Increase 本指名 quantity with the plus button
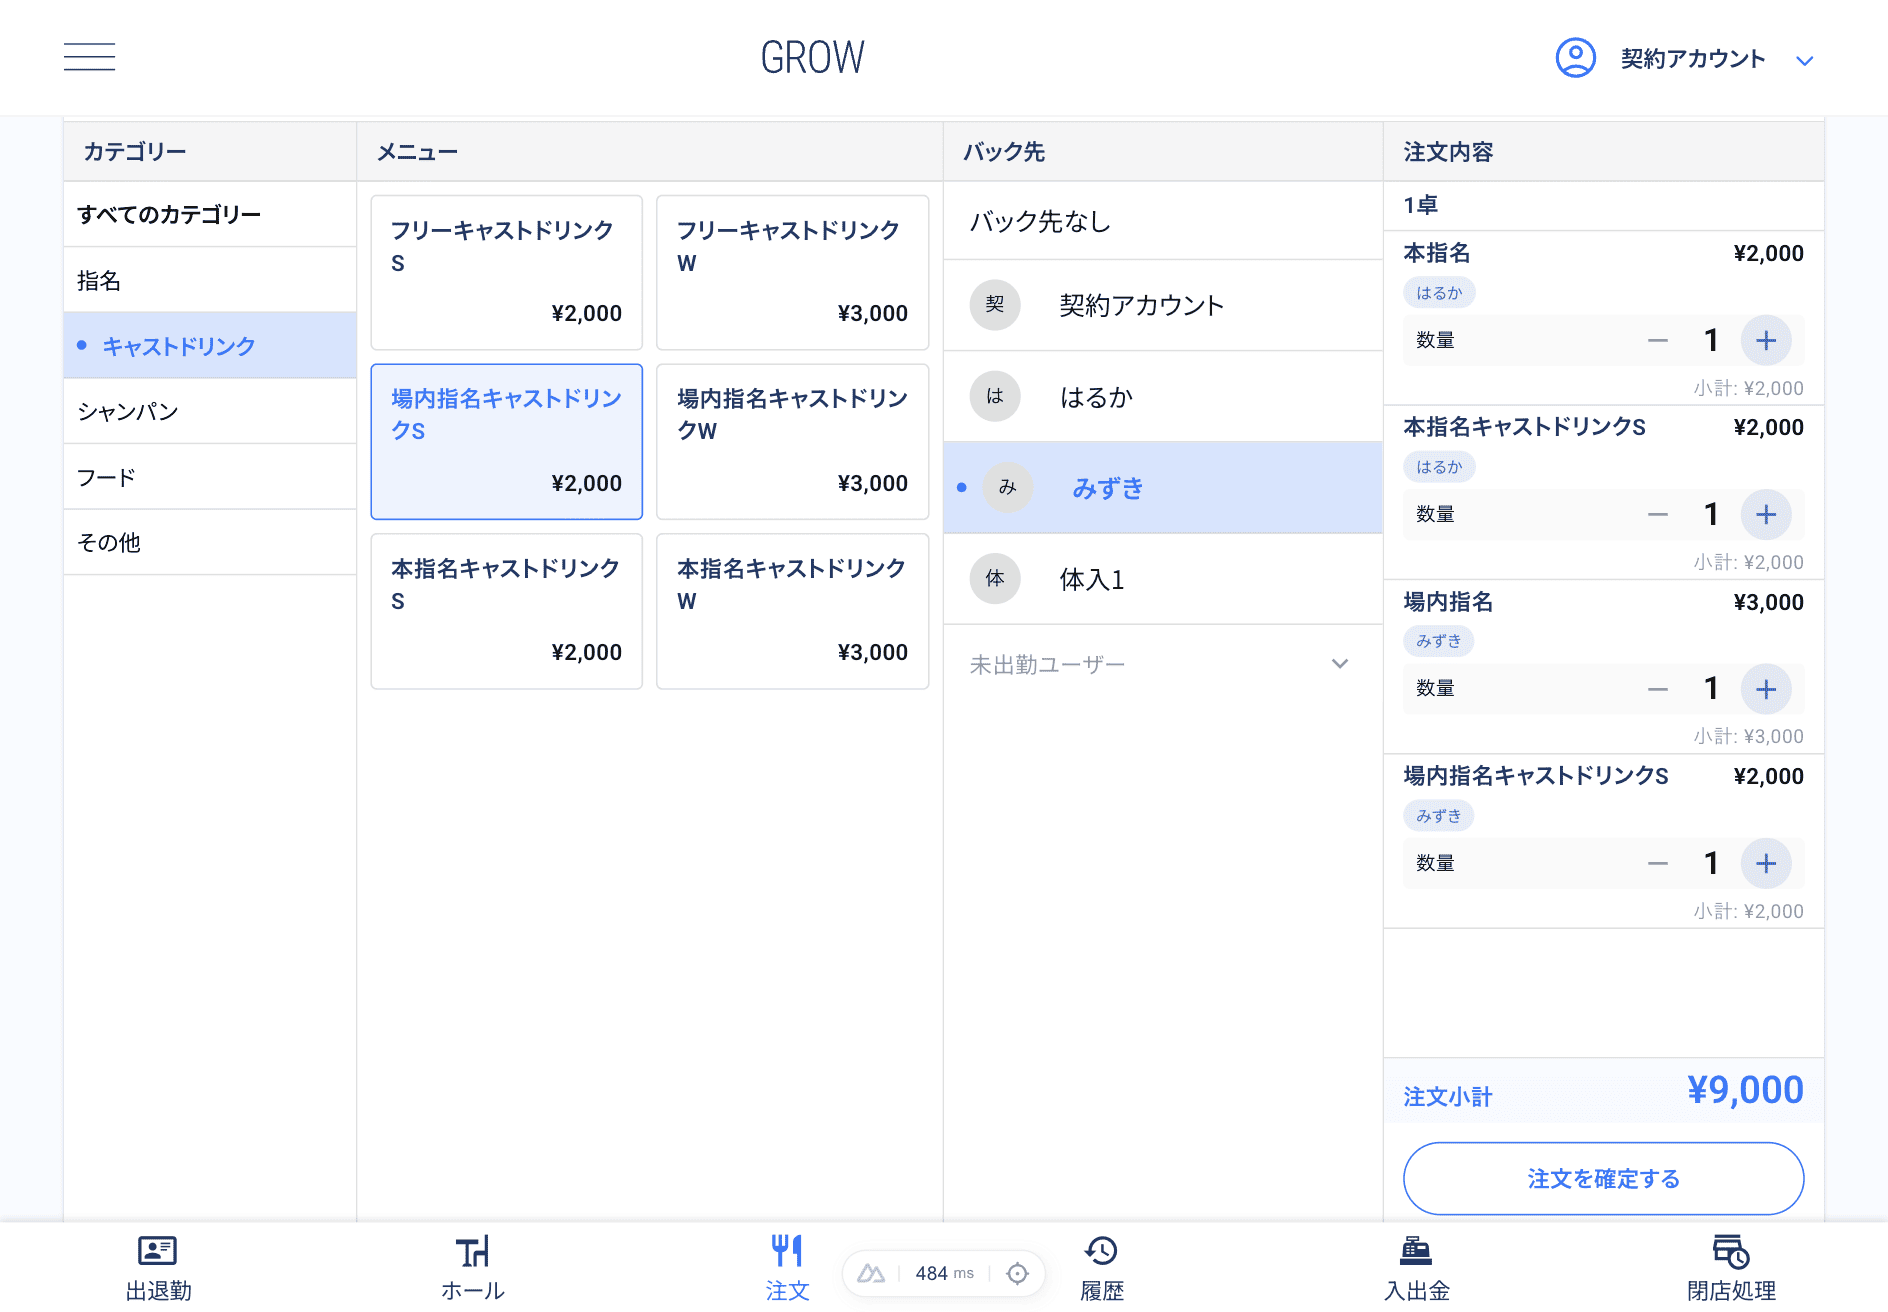 tap(1766, 340)
